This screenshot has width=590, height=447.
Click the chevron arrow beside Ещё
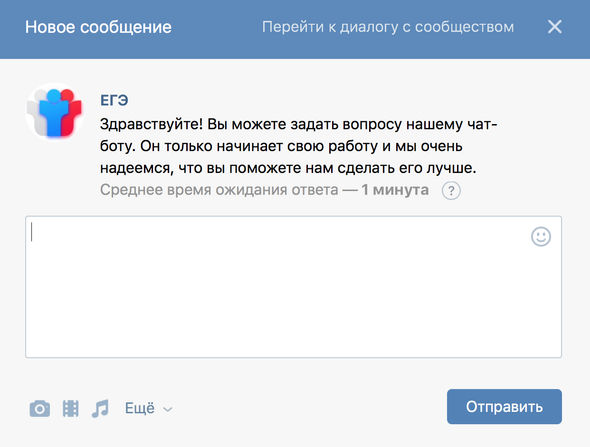168,409
